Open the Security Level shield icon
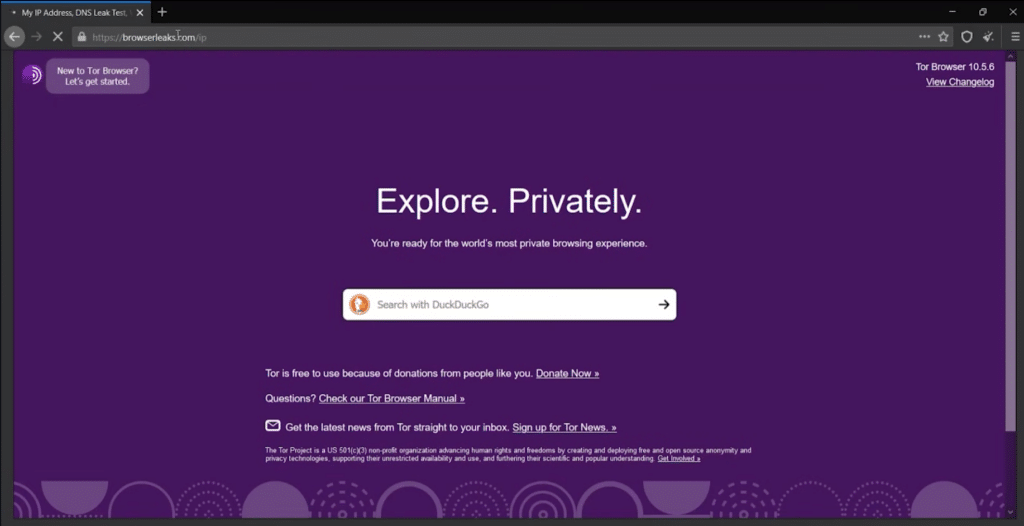Screen dimensions: 1024x526 (967, 37)
